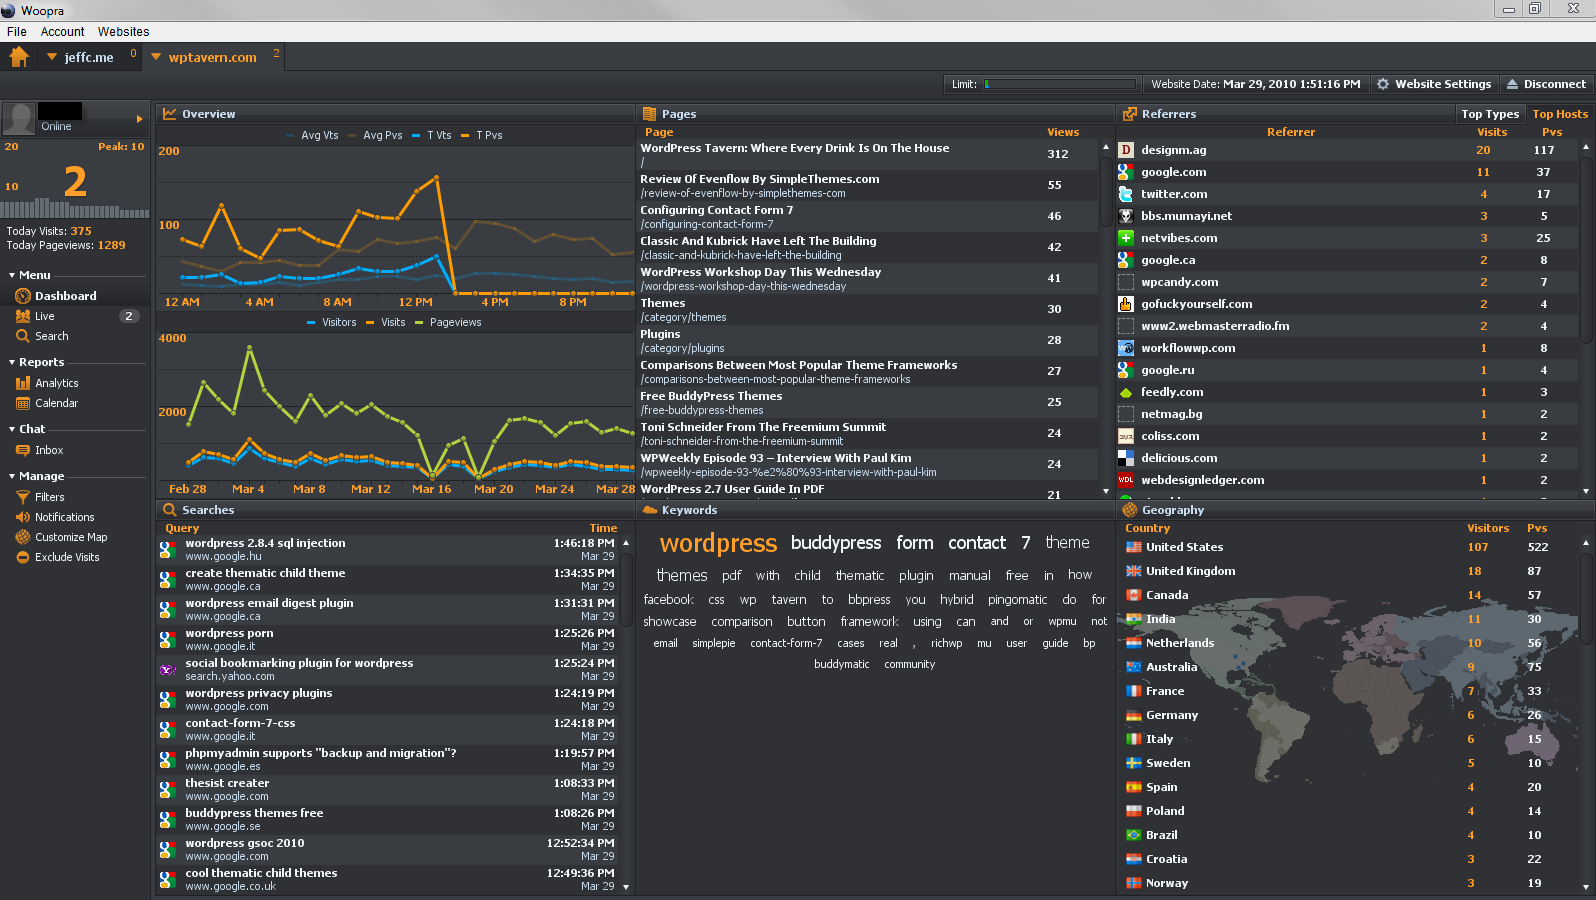Screen dimensions: 1596x900
Task: Sort countries by Visitors column
Action: click(x=1488, y=528)
